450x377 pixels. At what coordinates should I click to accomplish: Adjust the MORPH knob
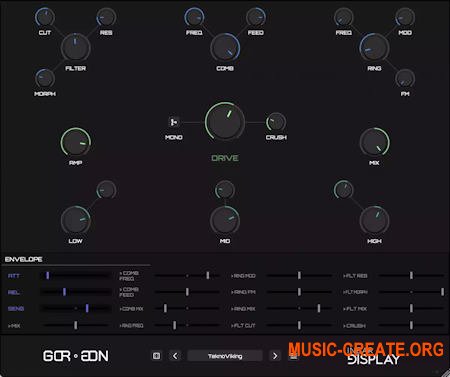tap(45, 79)
